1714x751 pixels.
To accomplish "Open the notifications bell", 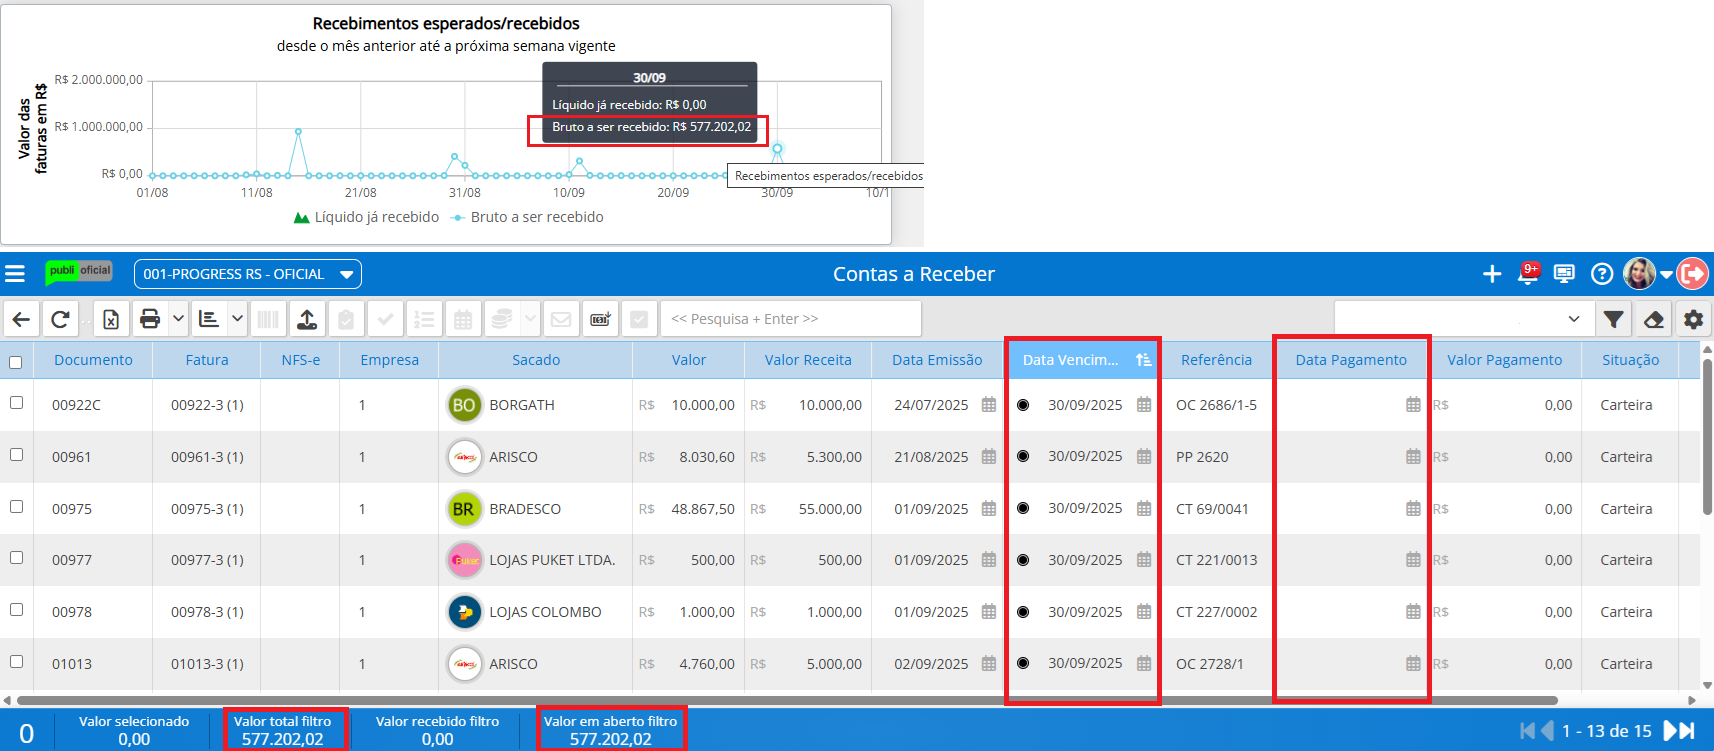I will 1528,274.
